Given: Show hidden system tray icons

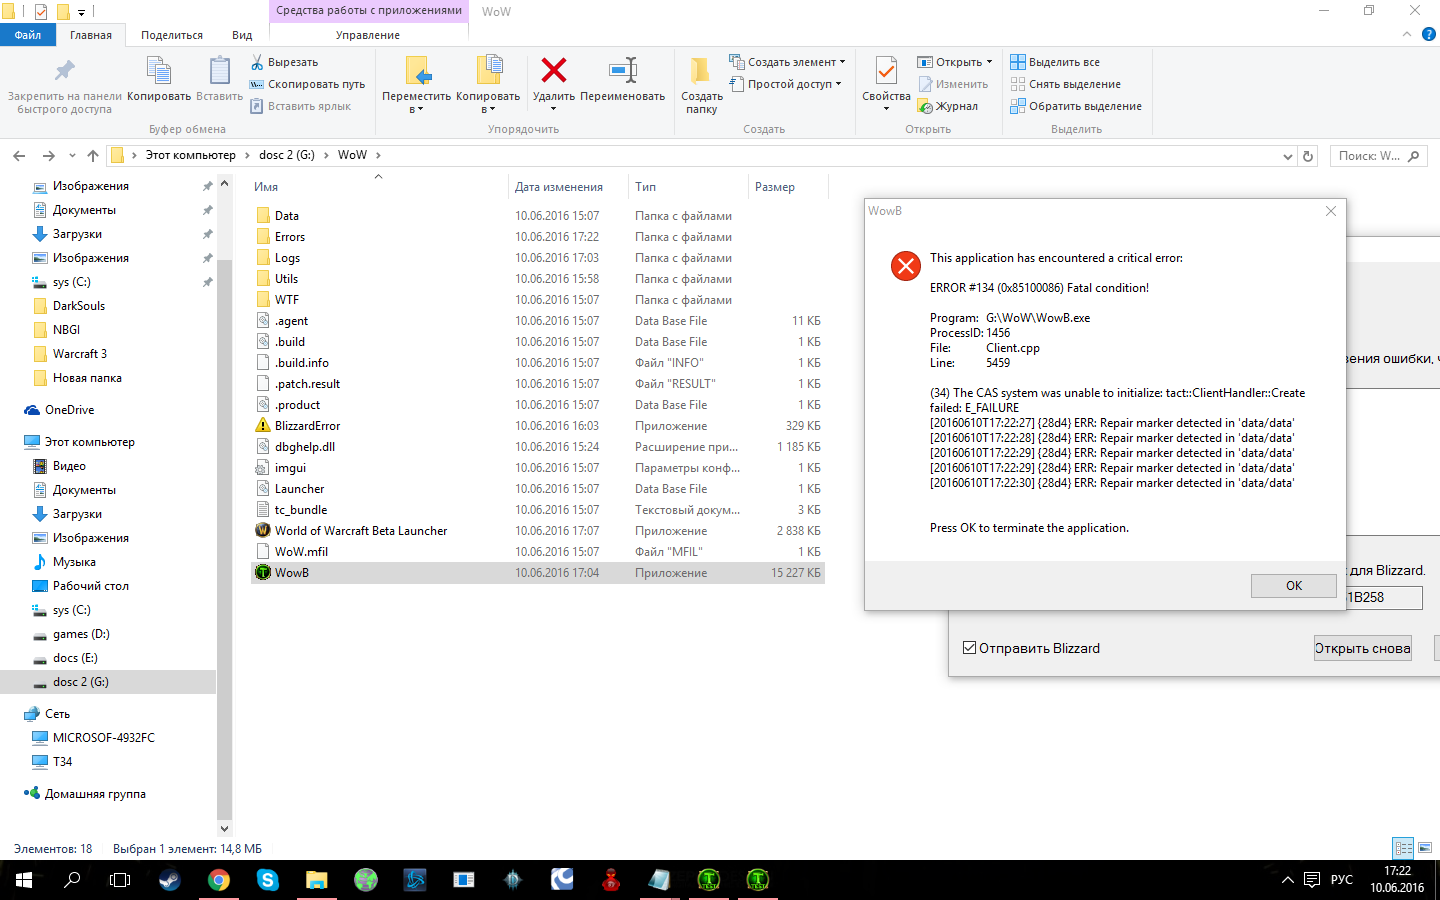Looking at the screenshot, I should [x=1287, y=880].
